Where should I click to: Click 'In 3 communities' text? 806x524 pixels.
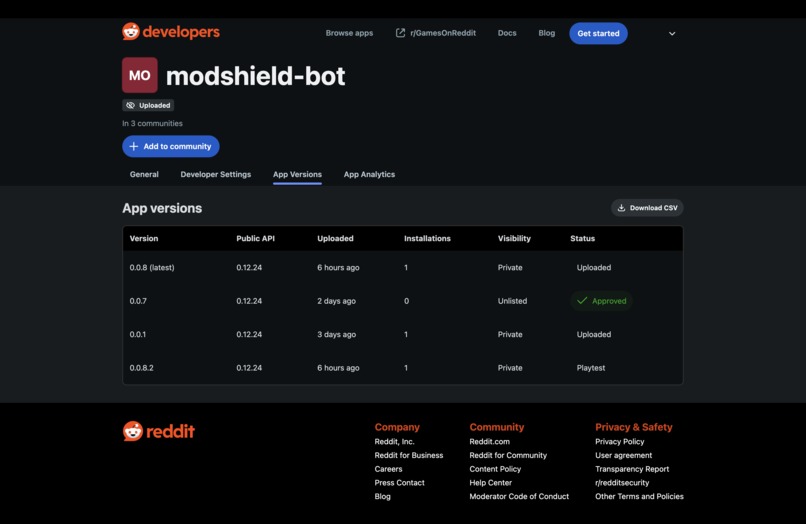click(x=152, y=123)
